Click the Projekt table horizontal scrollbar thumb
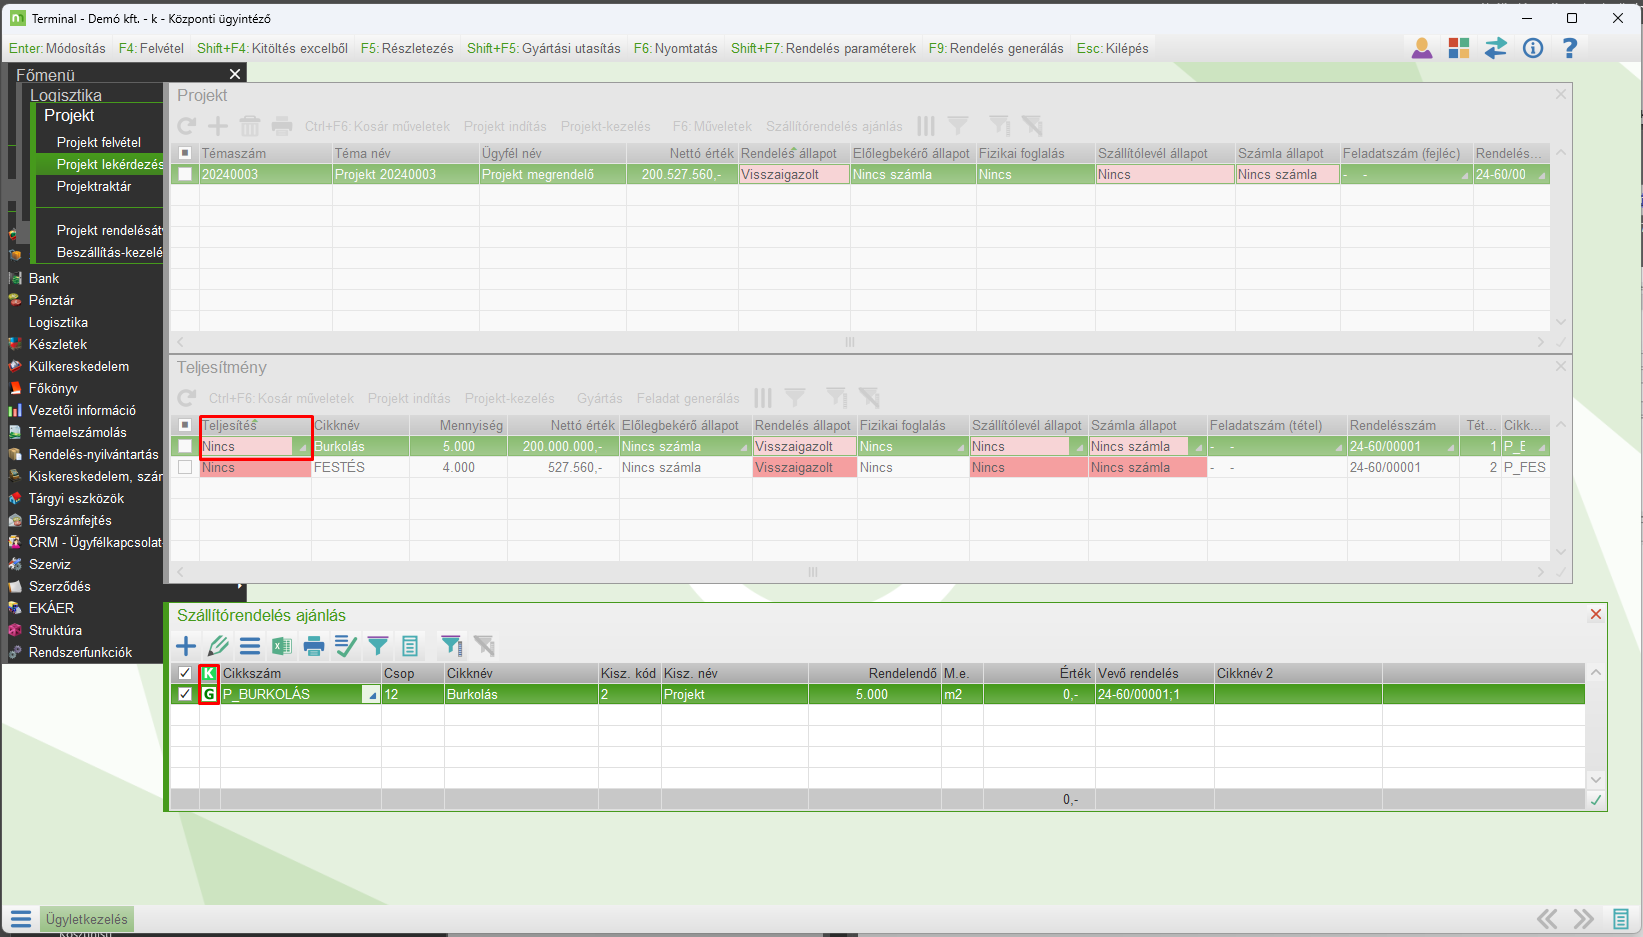Screen dimensions: 1643x937 click(x=850, y=342)
